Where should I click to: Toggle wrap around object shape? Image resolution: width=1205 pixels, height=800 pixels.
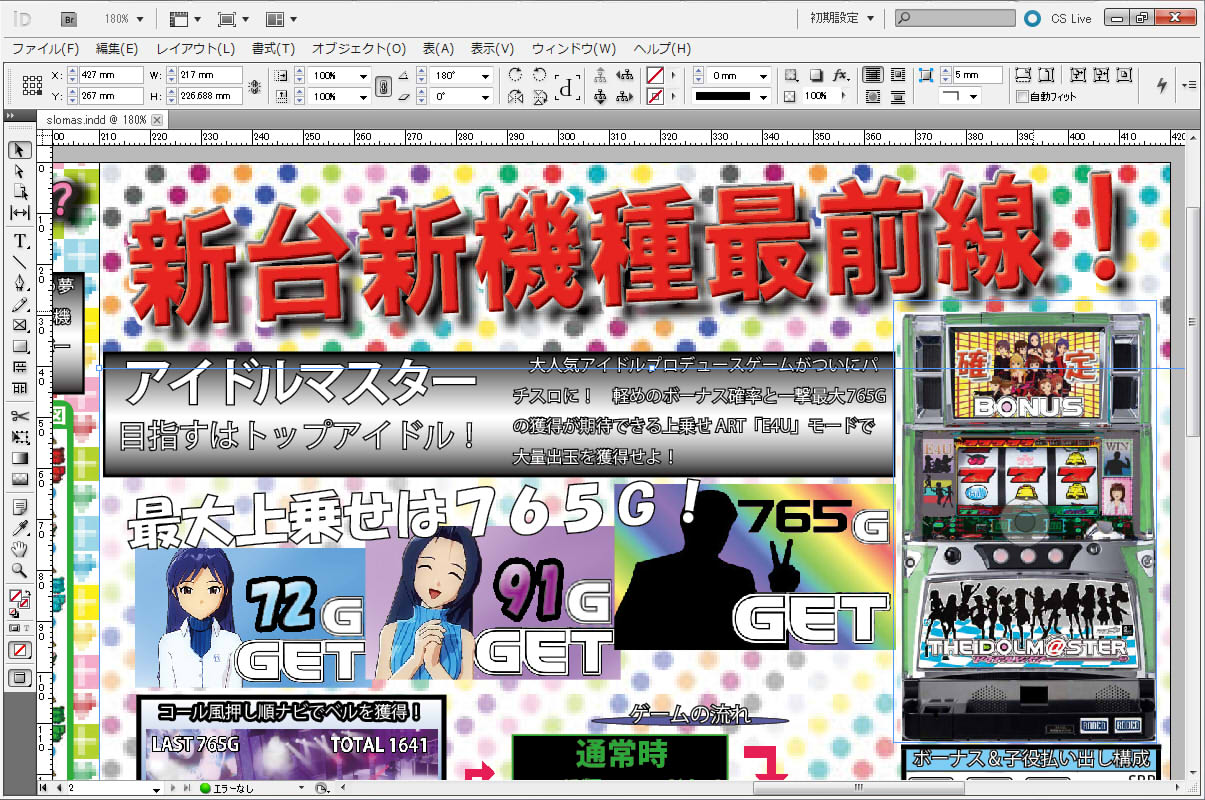coord(872,97)
